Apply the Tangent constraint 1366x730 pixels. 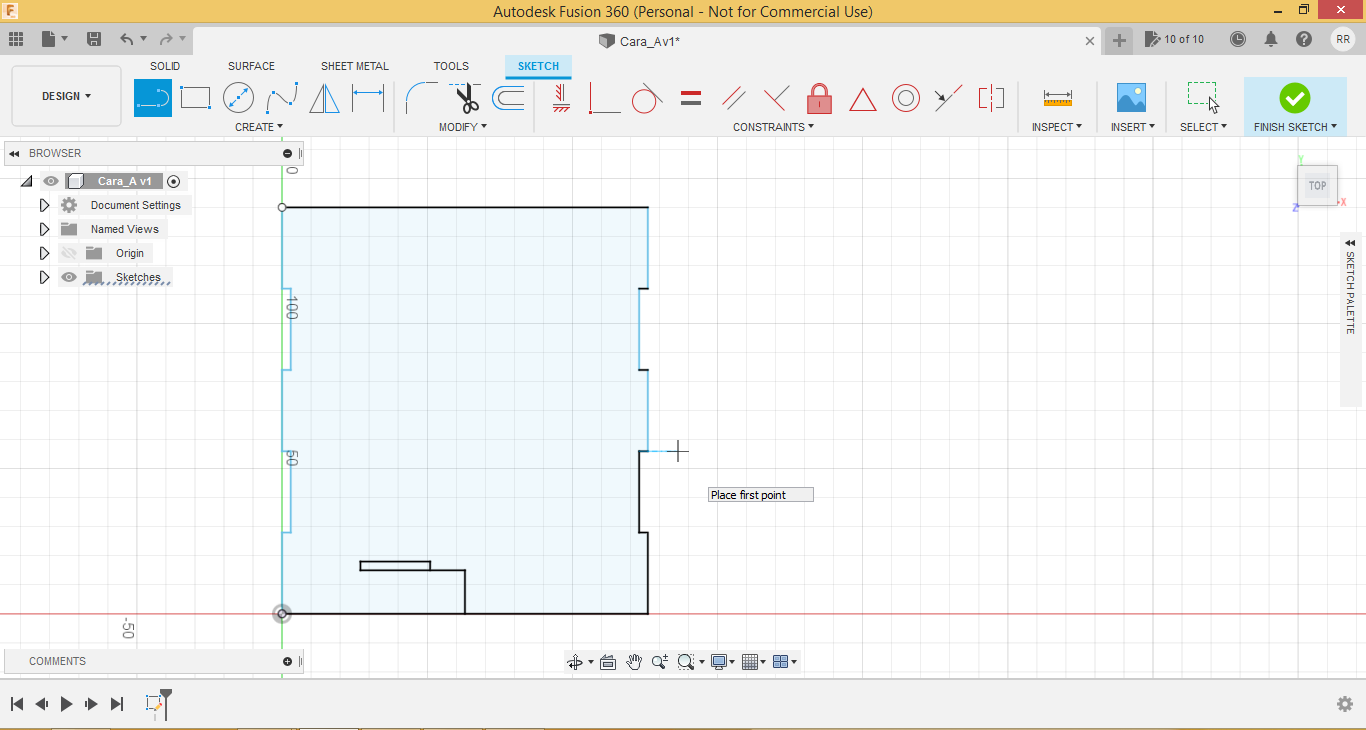coord(647,98)
